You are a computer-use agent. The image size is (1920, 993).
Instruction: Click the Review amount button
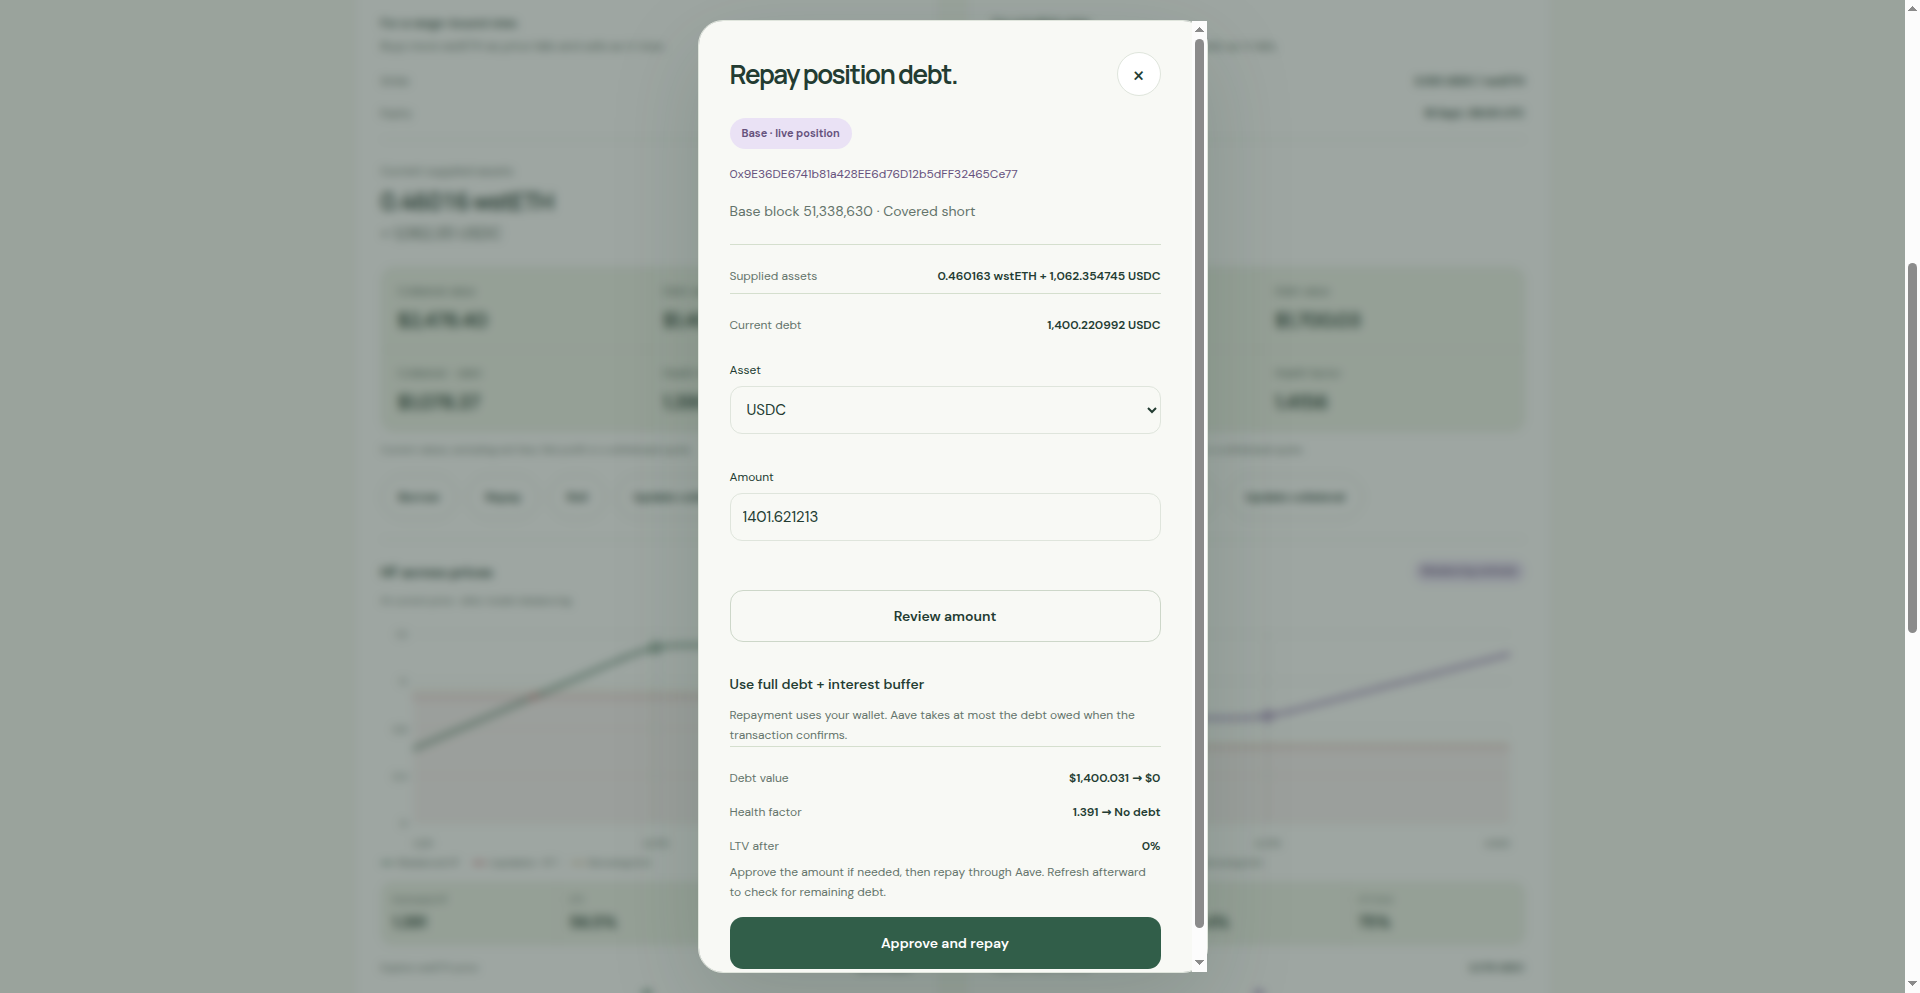tap(945, 616)
